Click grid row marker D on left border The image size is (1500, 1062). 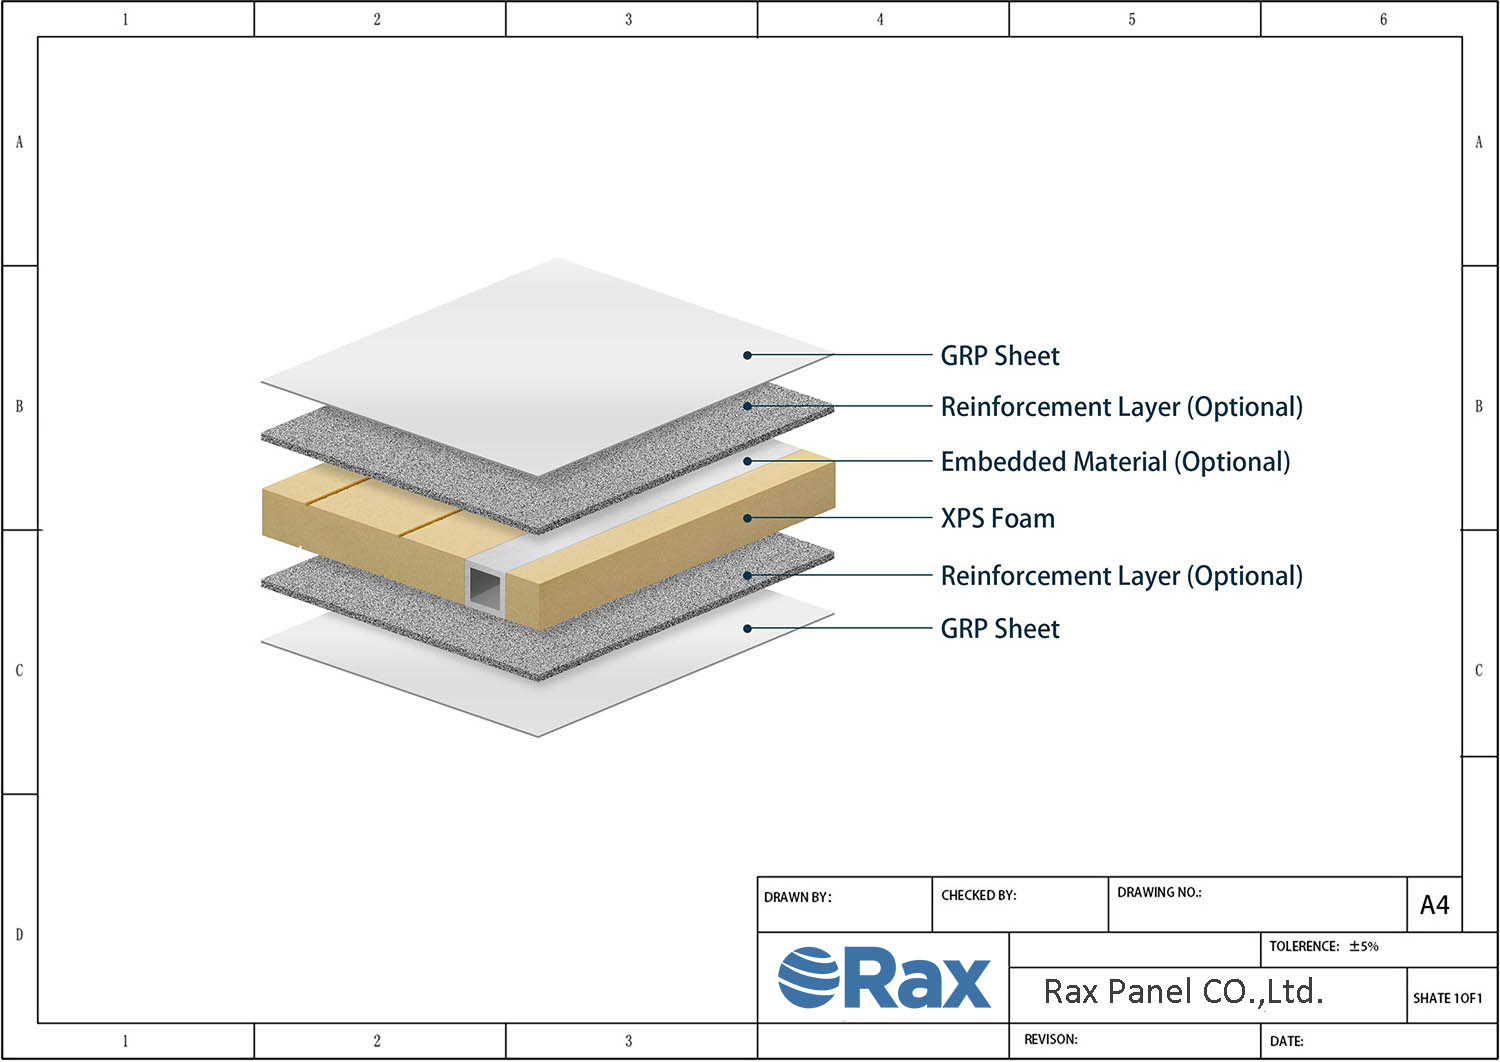tap(19, 934)
